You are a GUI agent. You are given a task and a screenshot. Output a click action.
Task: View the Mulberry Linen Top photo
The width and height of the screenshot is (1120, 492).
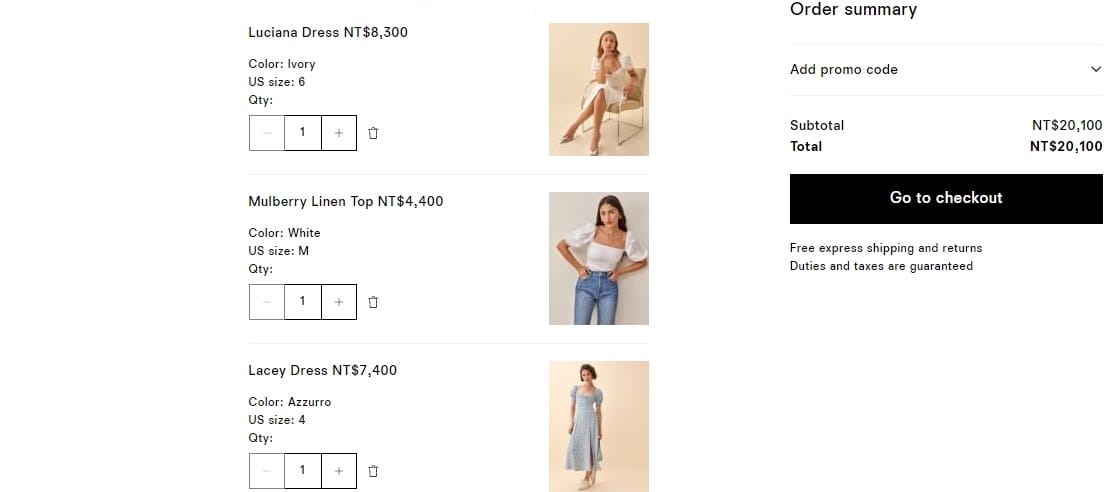point(598,258)
